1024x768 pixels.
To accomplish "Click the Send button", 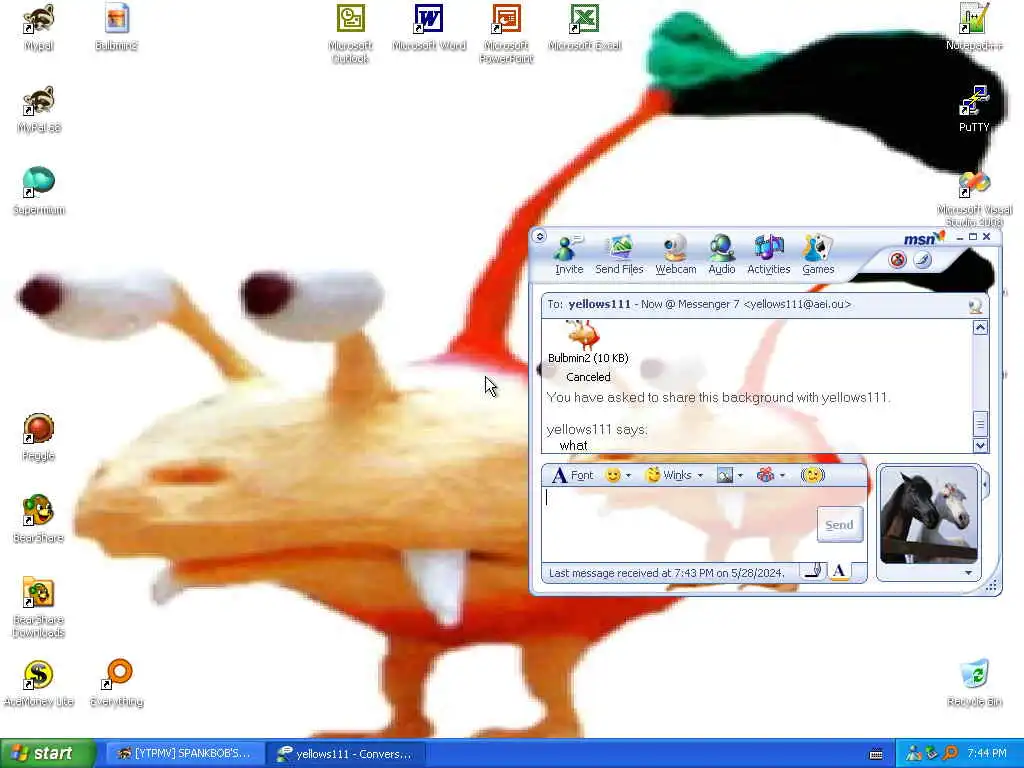I will pyautogui.click(x=839, y=524).
